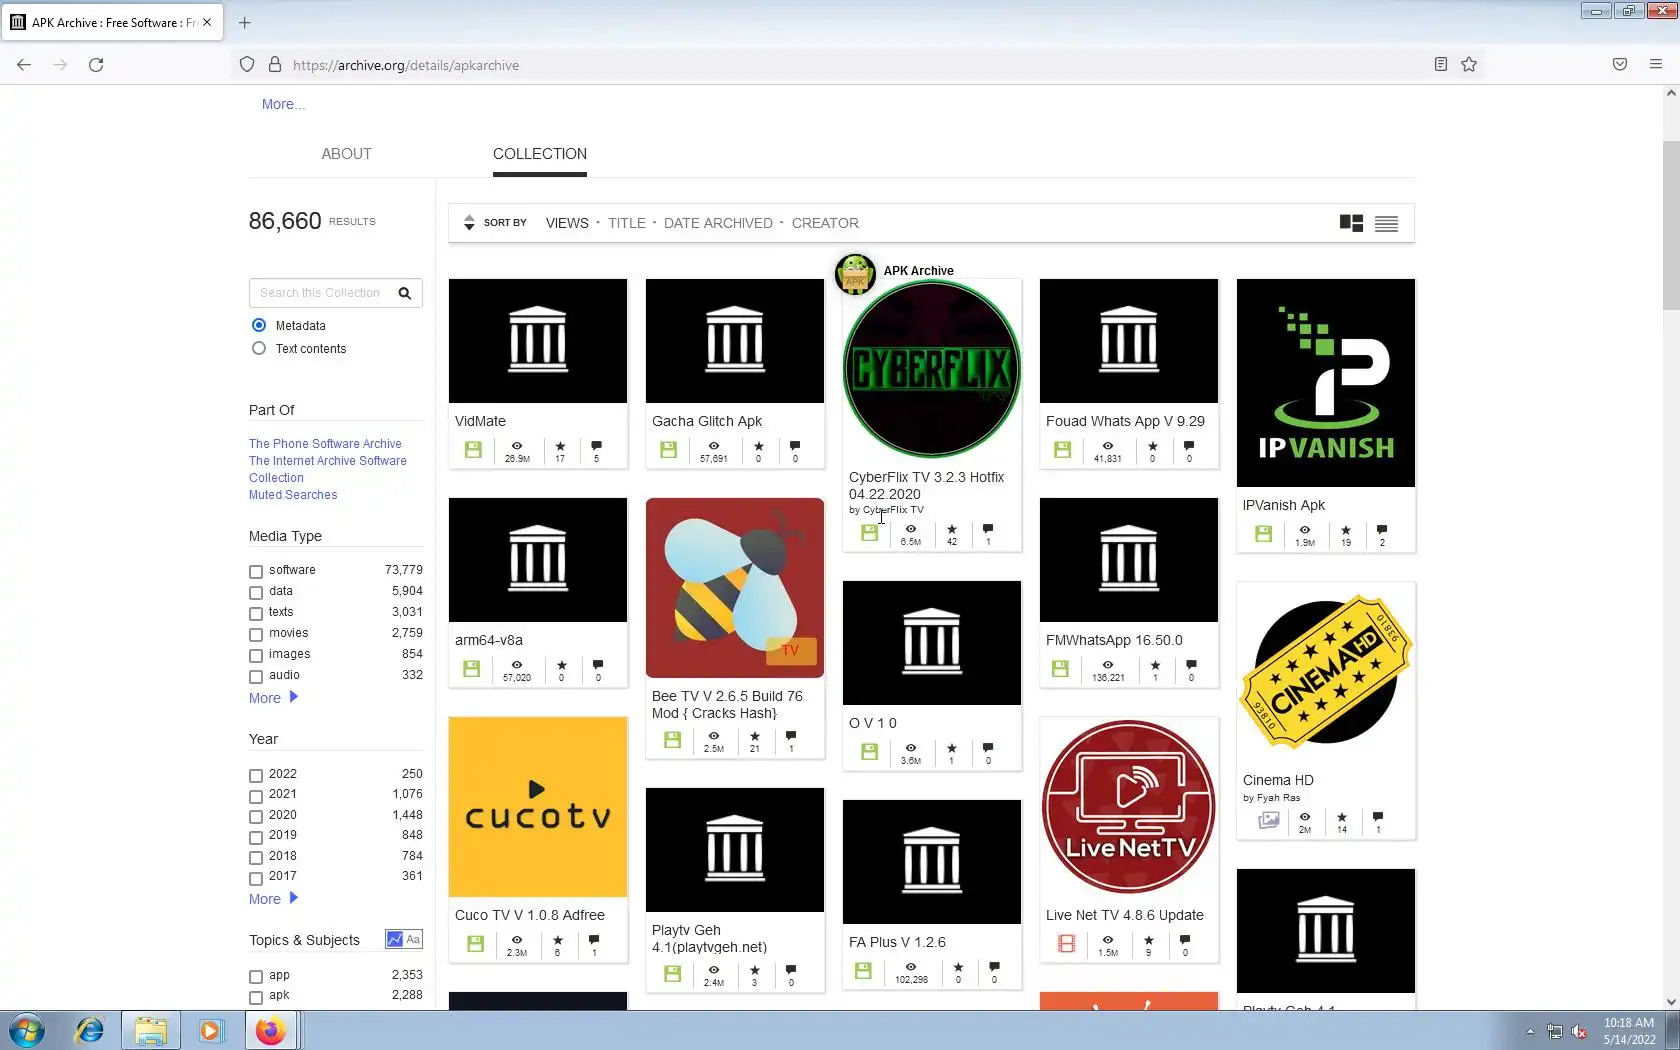
Task: Select the Text contents search option
Action: [259, 348]
